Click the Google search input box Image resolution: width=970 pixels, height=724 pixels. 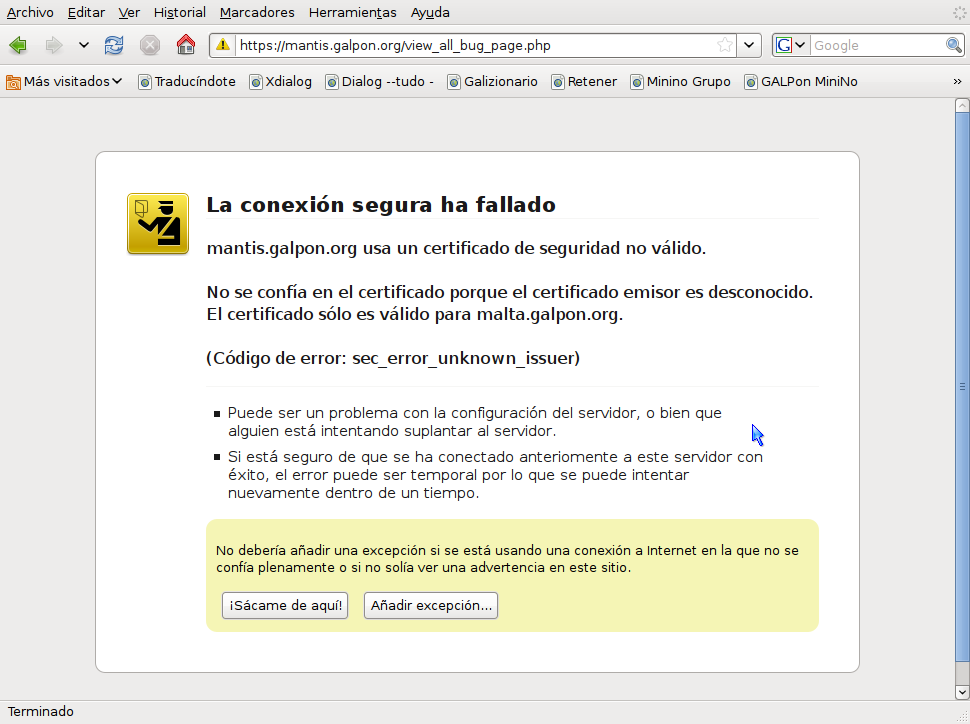point(877,45)
